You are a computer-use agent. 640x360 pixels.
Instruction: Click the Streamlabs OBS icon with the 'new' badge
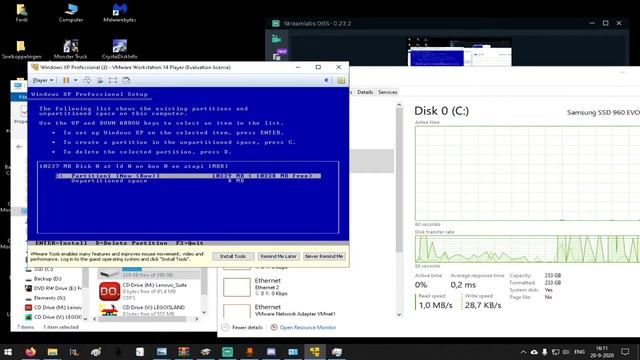pyautogui.click(x=278, y=56)
